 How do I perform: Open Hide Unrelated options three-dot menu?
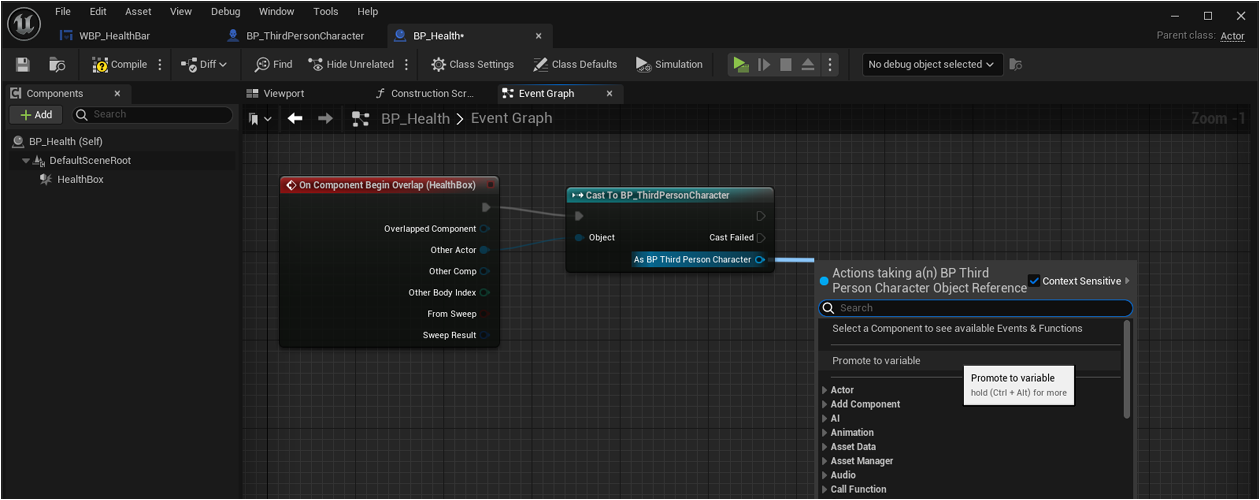pos(406,64)
